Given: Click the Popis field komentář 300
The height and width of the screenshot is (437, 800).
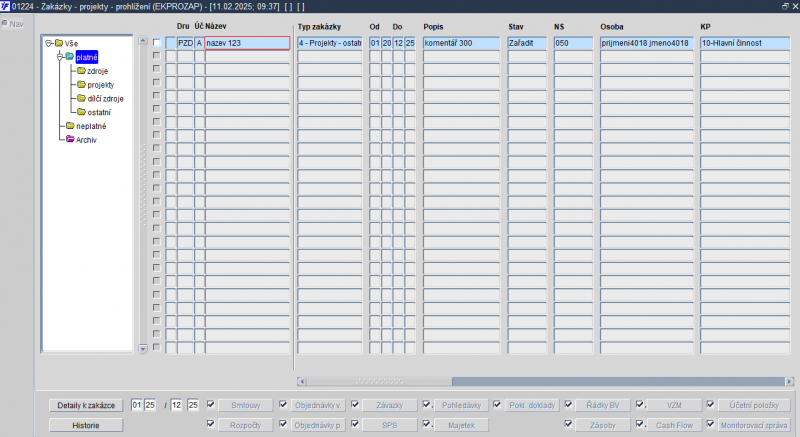Looking at the screenshot, I should click(461, 43).
